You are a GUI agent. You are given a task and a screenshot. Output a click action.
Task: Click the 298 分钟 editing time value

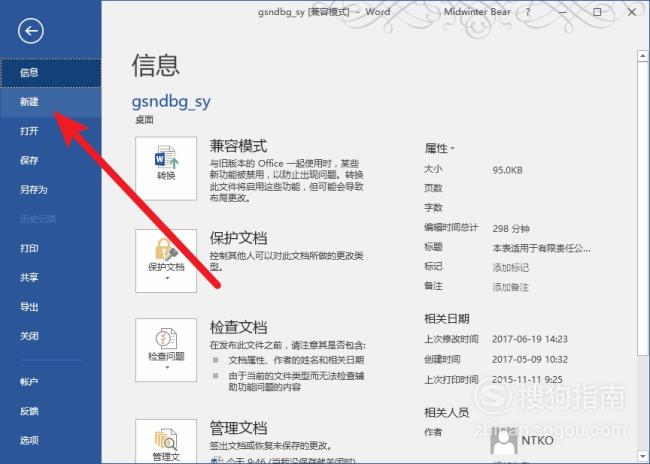point(511,229)
